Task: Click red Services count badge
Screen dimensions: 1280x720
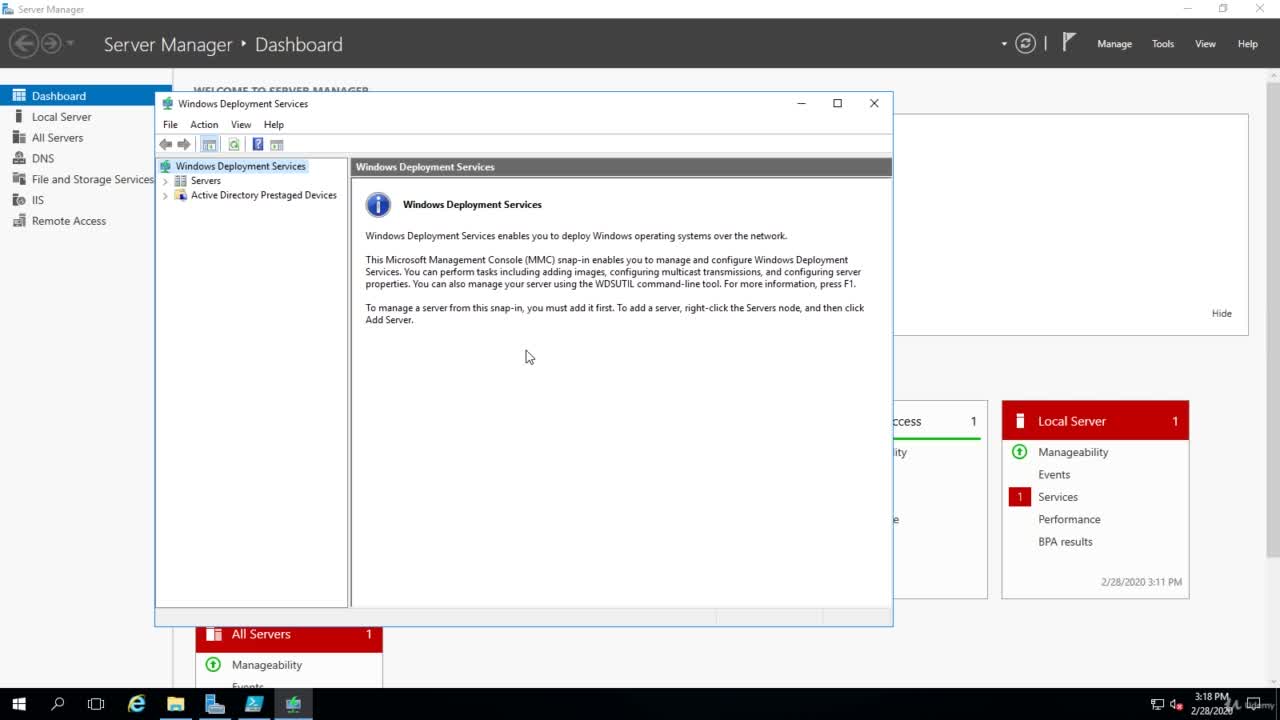Action: (x=1020, y=497)
